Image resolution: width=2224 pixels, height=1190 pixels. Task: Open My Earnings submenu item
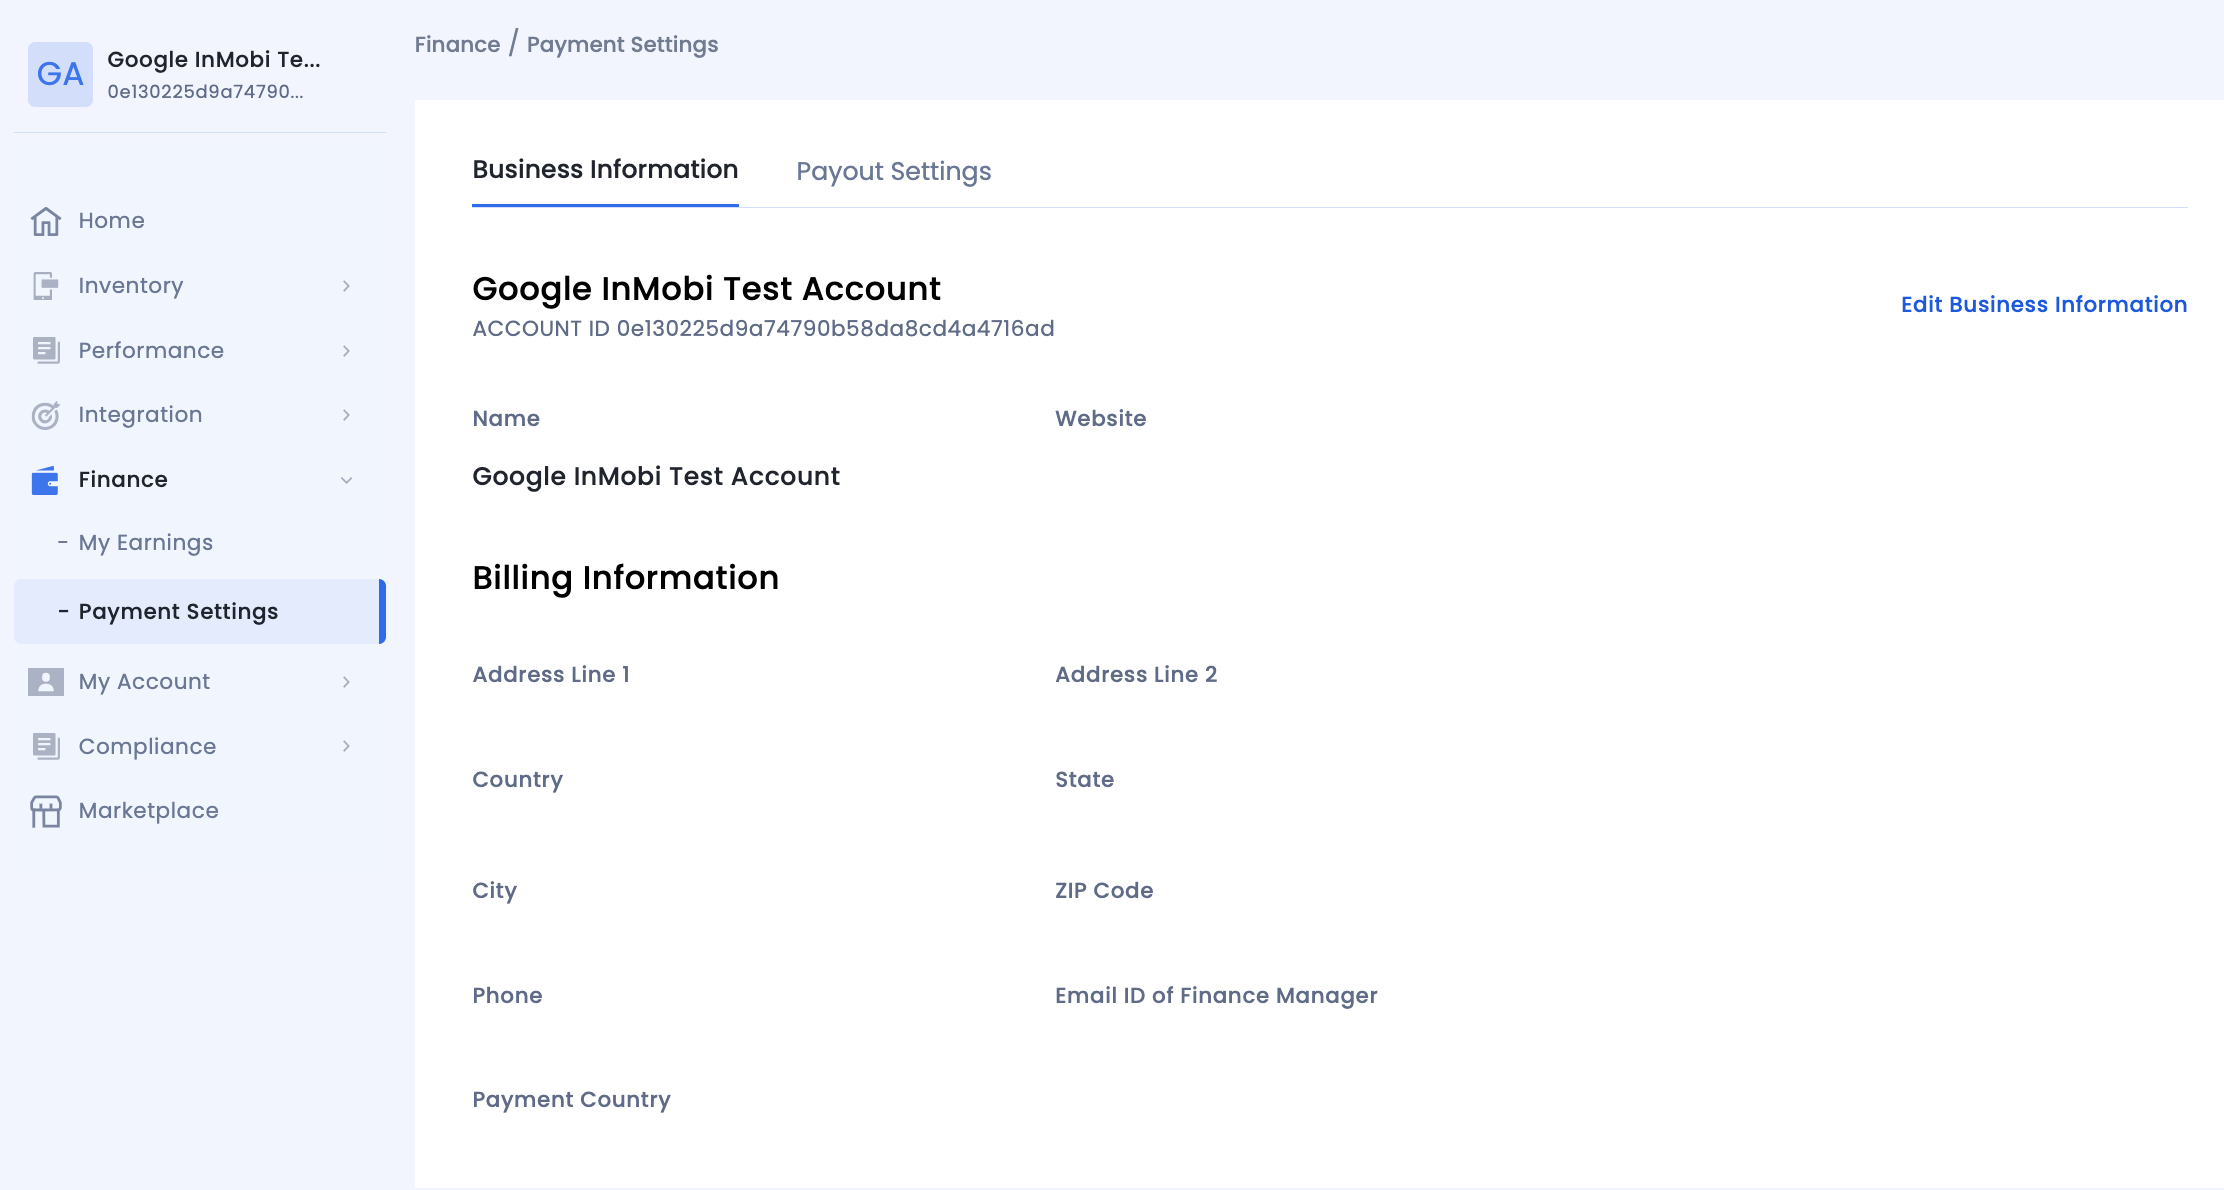(x=146, y=543)
